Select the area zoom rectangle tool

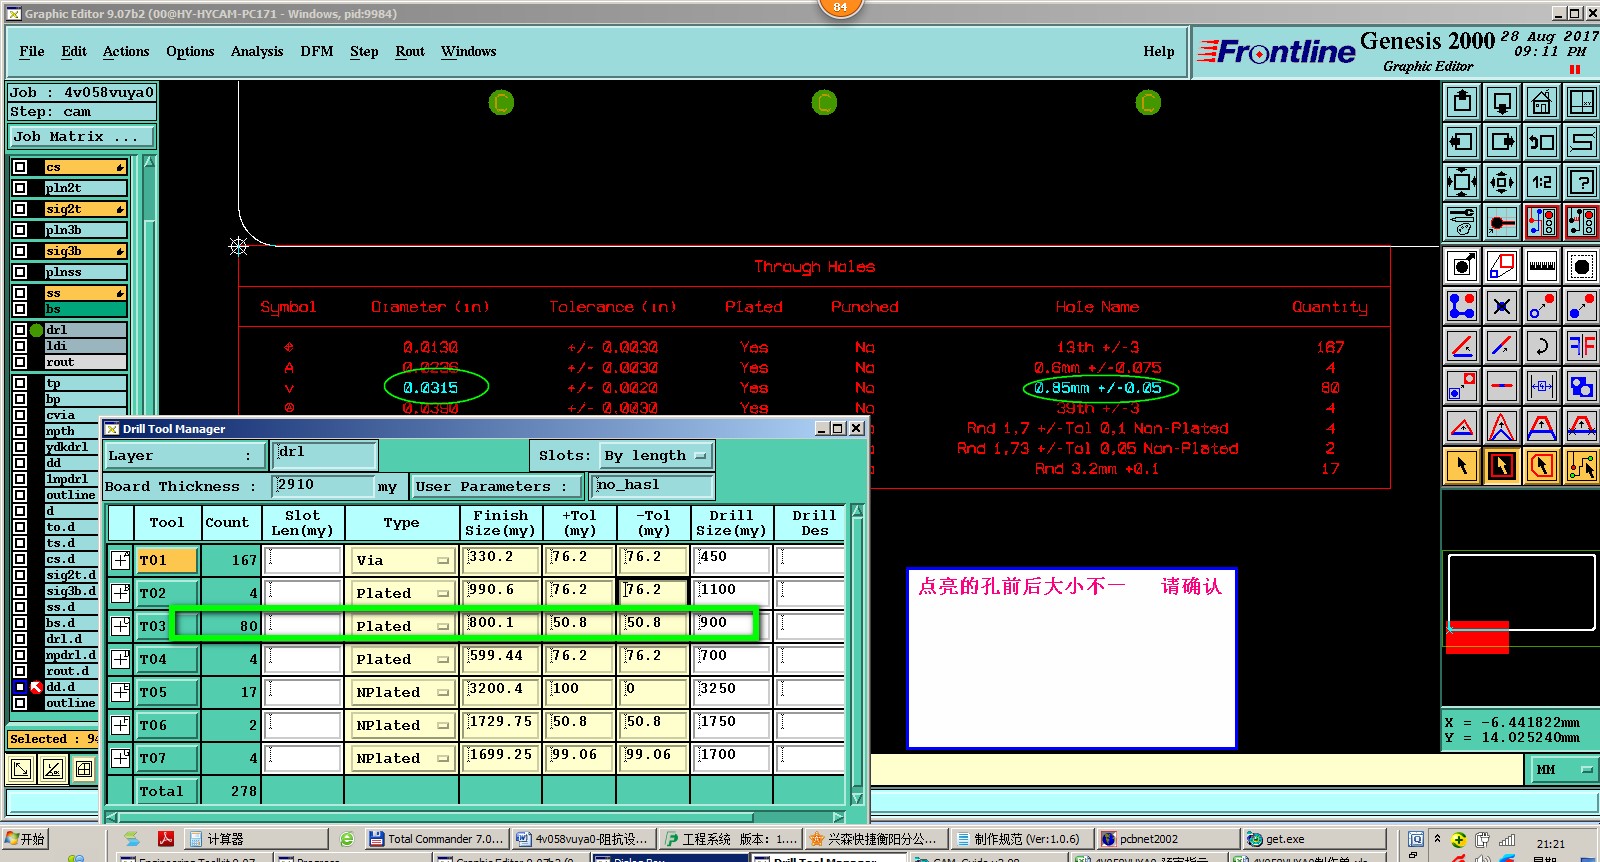pos(1502,266)
